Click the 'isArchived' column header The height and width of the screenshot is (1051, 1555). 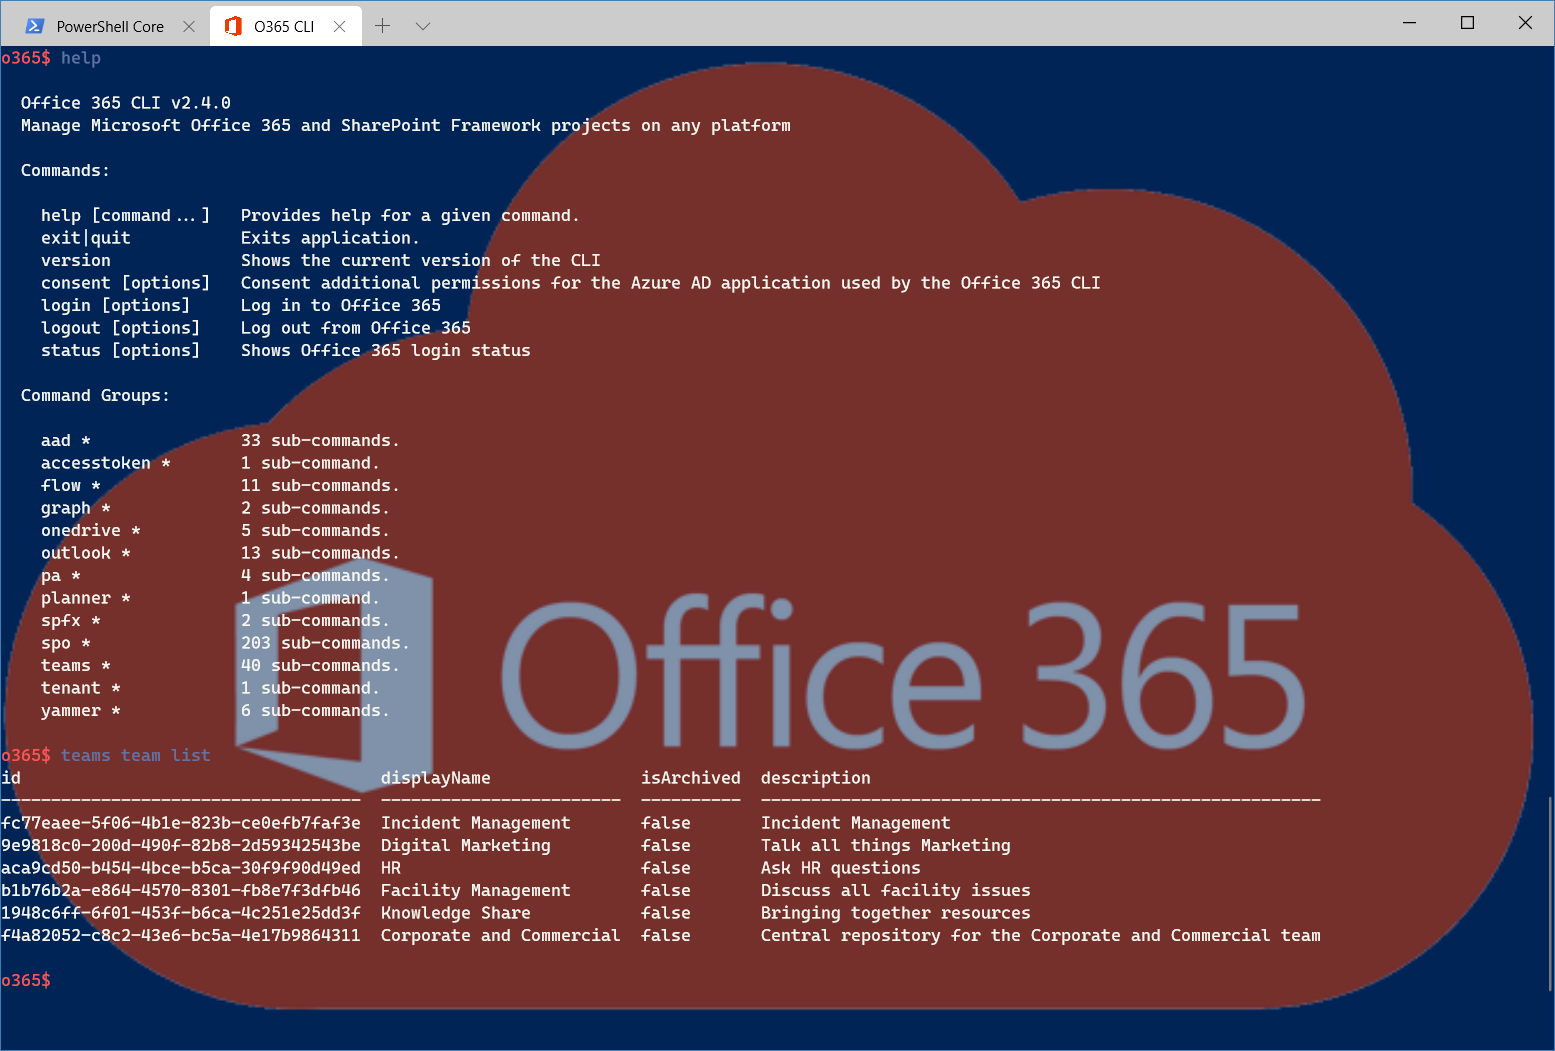pyautogui.click(x=690, y=778)
